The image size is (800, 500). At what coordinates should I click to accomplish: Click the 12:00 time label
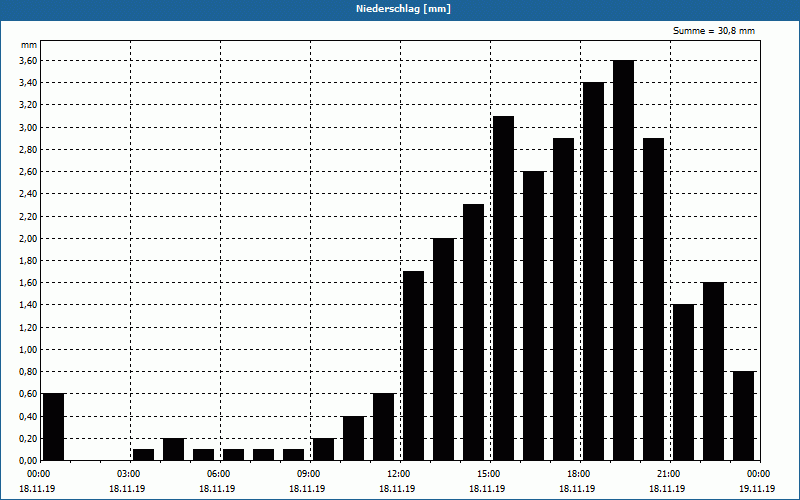pos(400,474)
